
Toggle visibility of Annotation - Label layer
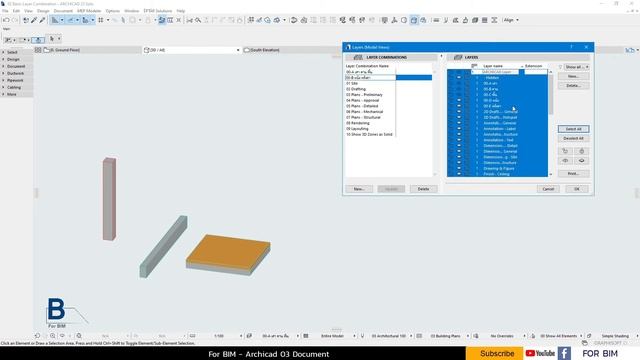click(x=459, y=129)
